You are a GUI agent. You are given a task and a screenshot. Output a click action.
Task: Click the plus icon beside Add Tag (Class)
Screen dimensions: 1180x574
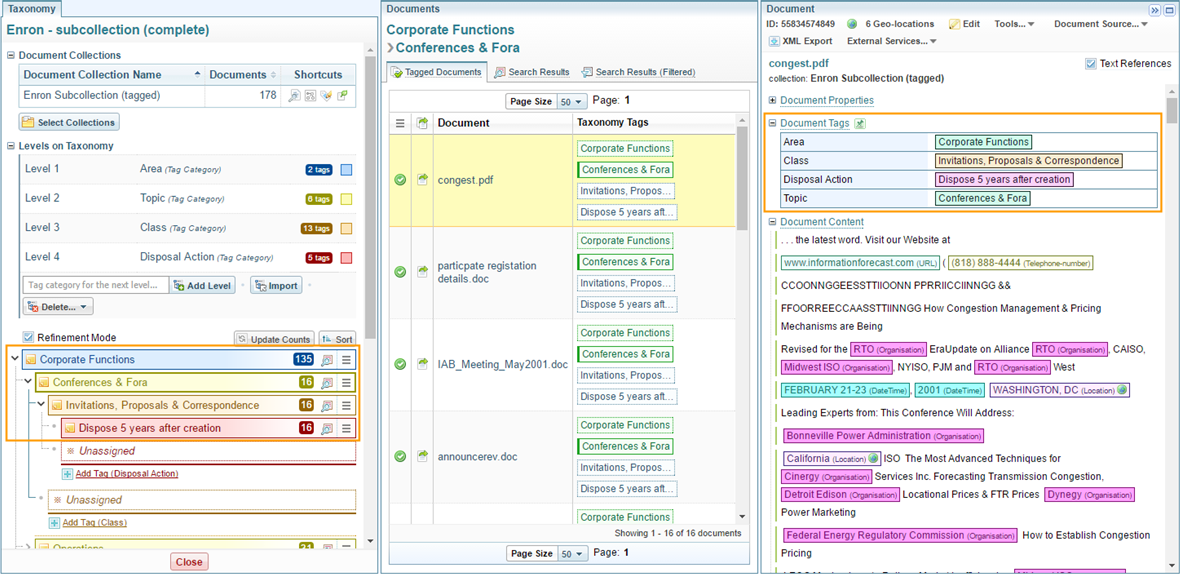[55, 523]
